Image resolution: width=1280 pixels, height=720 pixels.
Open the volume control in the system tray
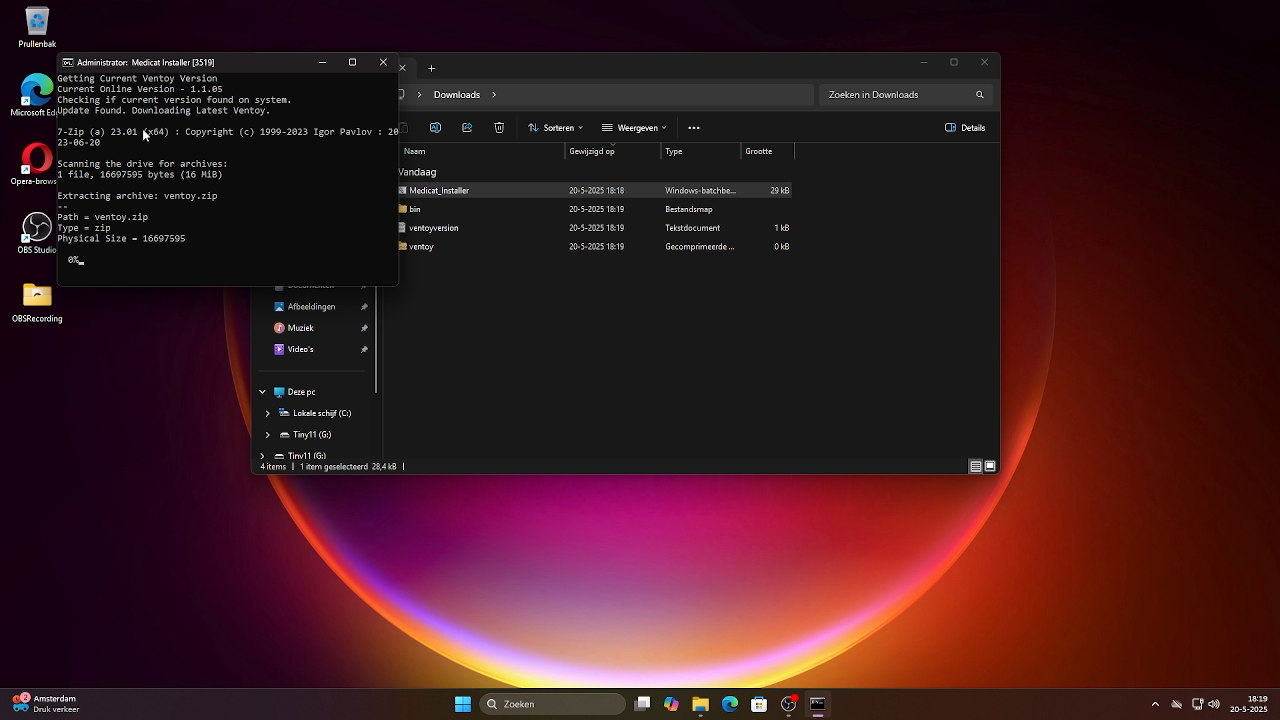pos(1214,704)
